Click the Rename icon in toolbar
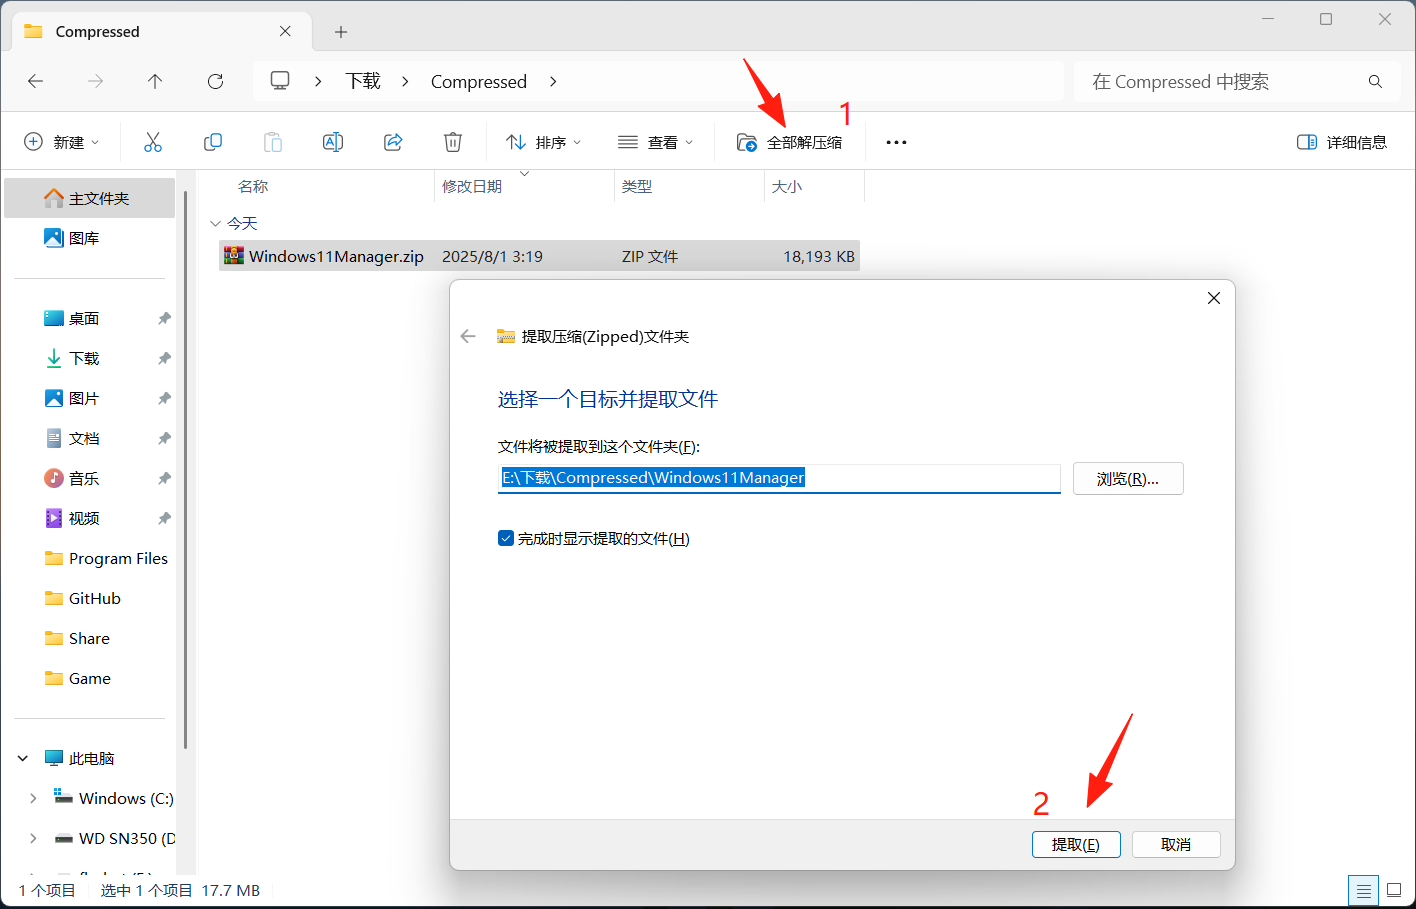 pyautogui.click(x=333, y=142)
